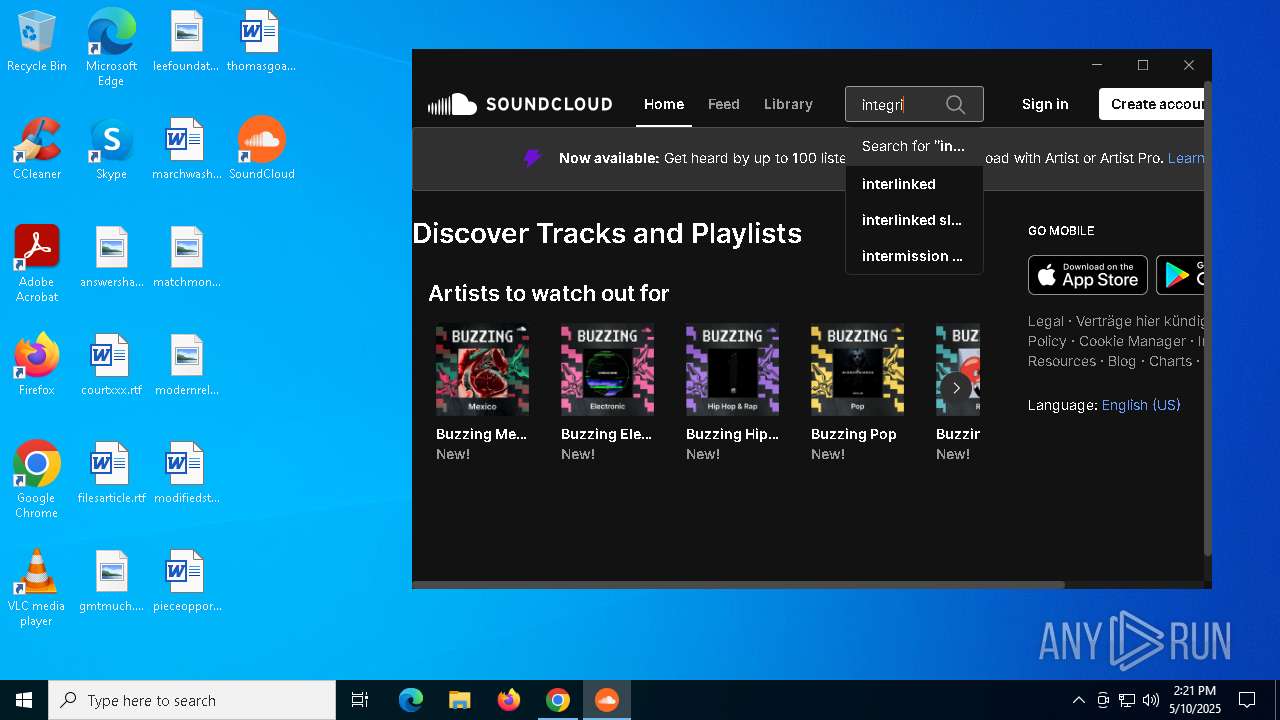Click the SoundCloud vertical scrollbar

[x=1207, y=318]
